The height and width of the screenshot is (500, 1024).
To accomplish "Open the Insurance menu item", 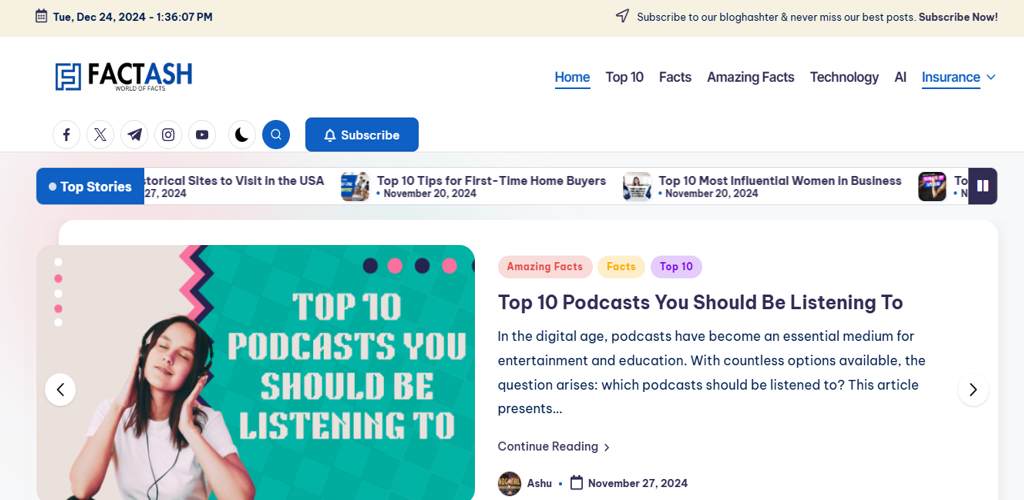I will (951, 77).
